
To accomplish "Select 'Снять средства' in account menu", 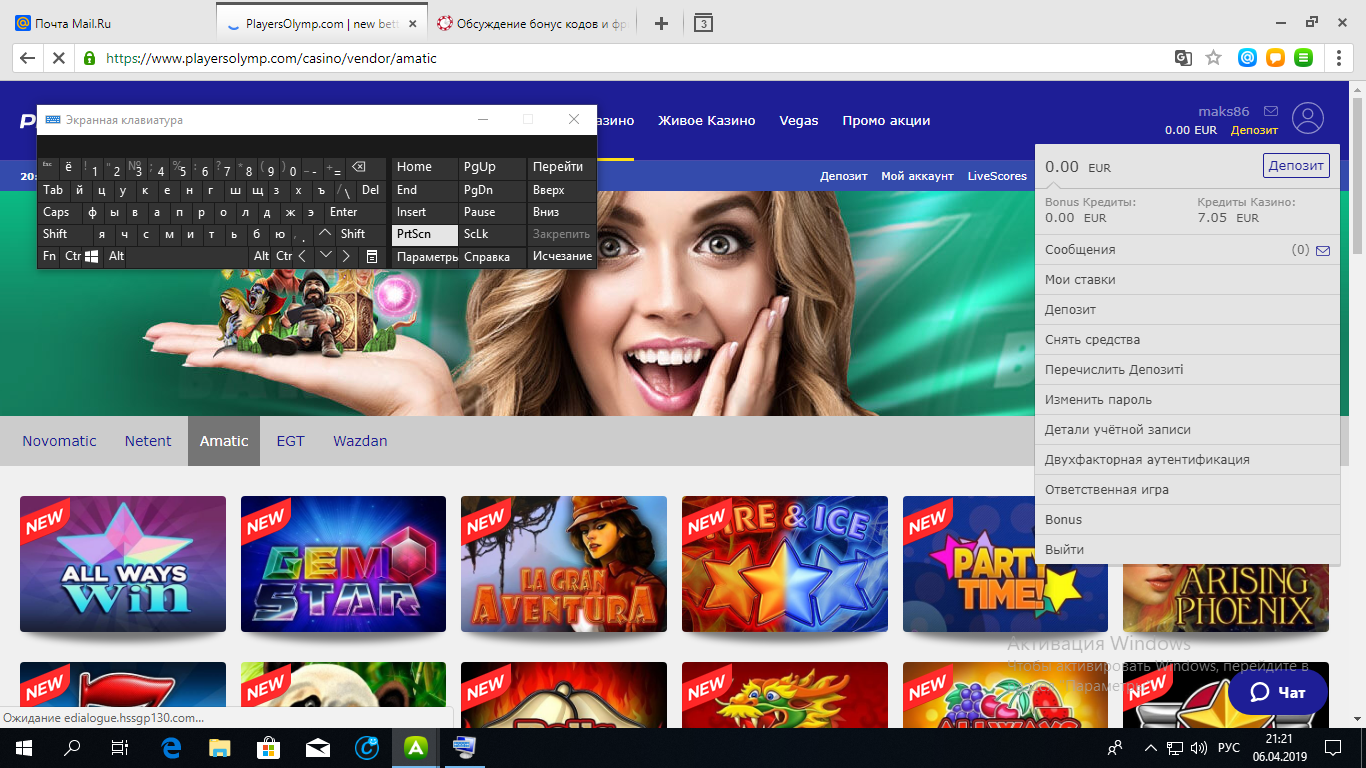I will (1092, 340).
